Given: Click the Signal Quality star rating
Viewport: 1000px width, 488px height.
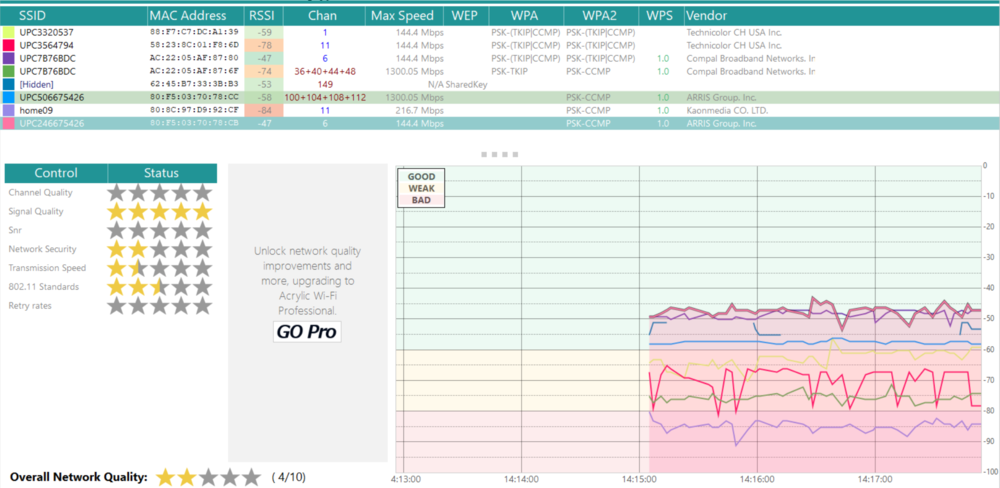Looking at the screenshot, I should coord(160,211).
